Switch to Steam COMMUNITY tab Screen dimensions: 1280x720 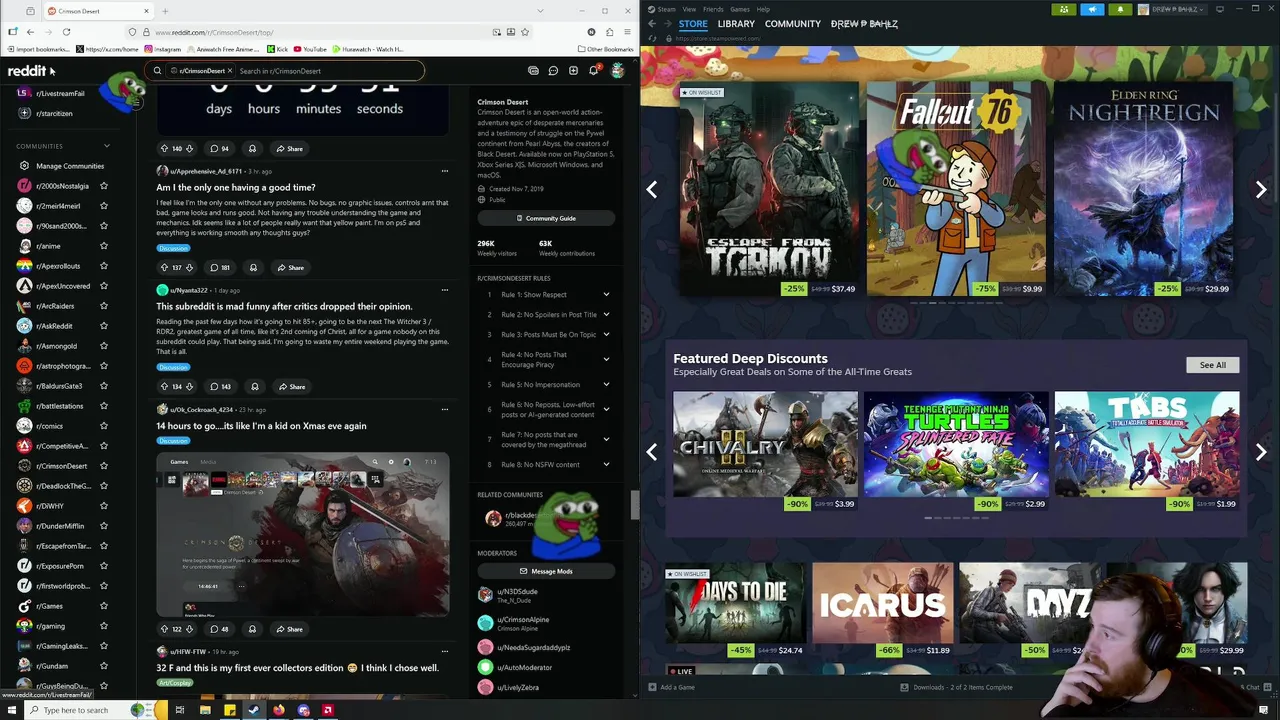[x=793, y=24]
